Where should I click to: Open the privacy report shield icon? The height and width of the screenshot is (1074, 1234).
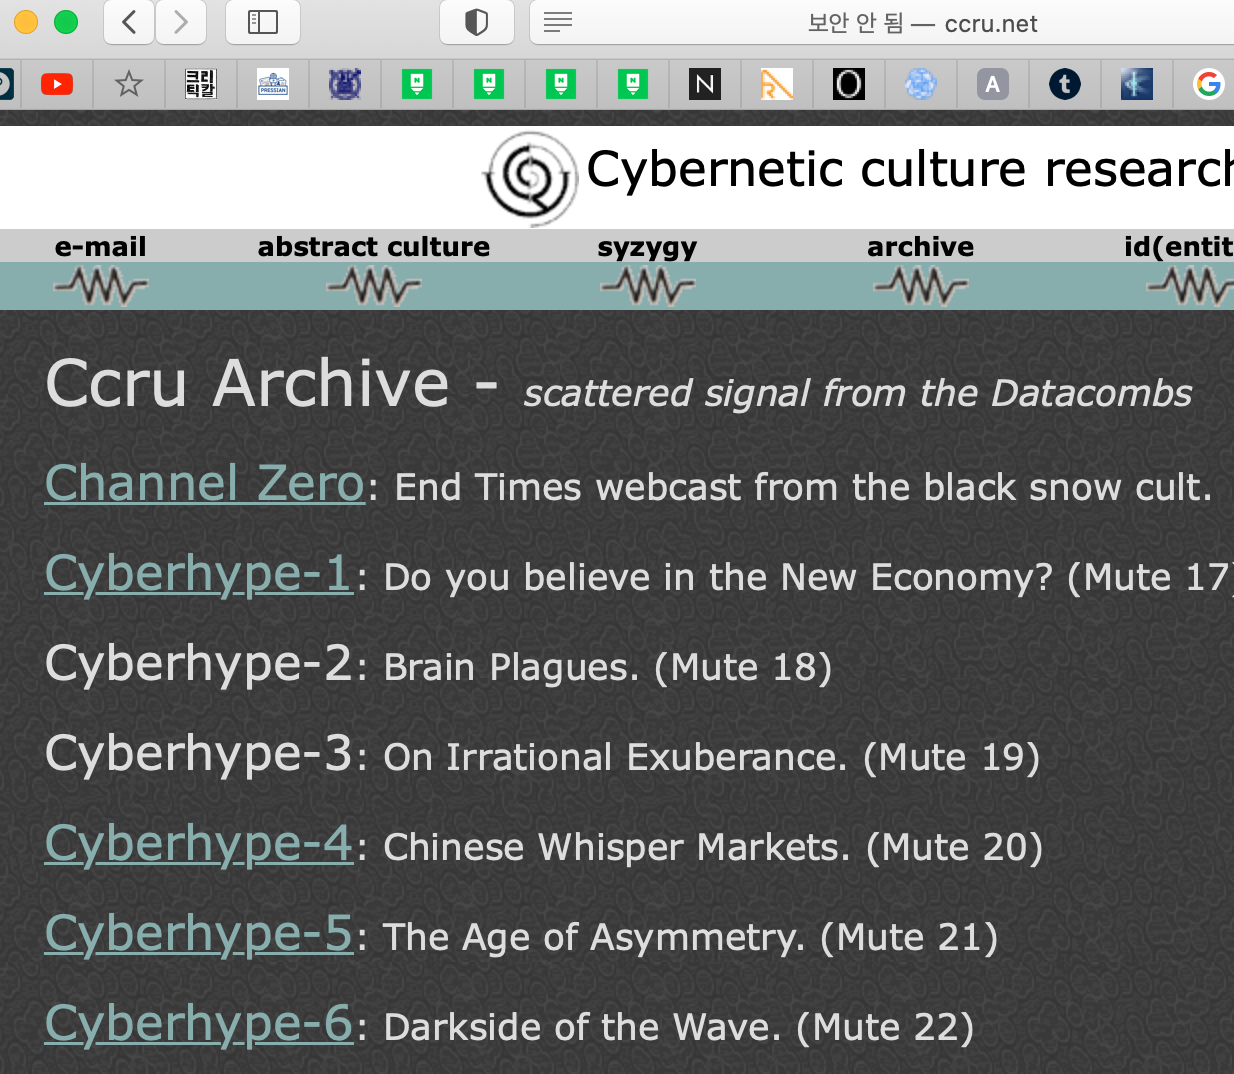pyautogui.click(x=477, y=22)
